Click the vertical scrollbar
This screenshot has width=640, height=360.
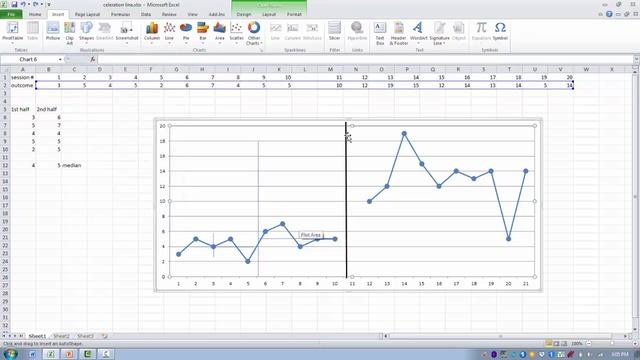[636, 197]
